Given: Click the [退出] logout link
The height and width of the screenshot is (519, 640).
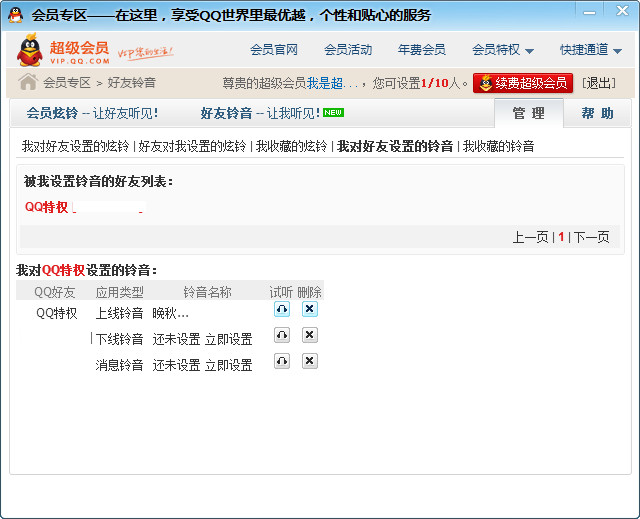Looking at the screenshot, I should 599,83.
